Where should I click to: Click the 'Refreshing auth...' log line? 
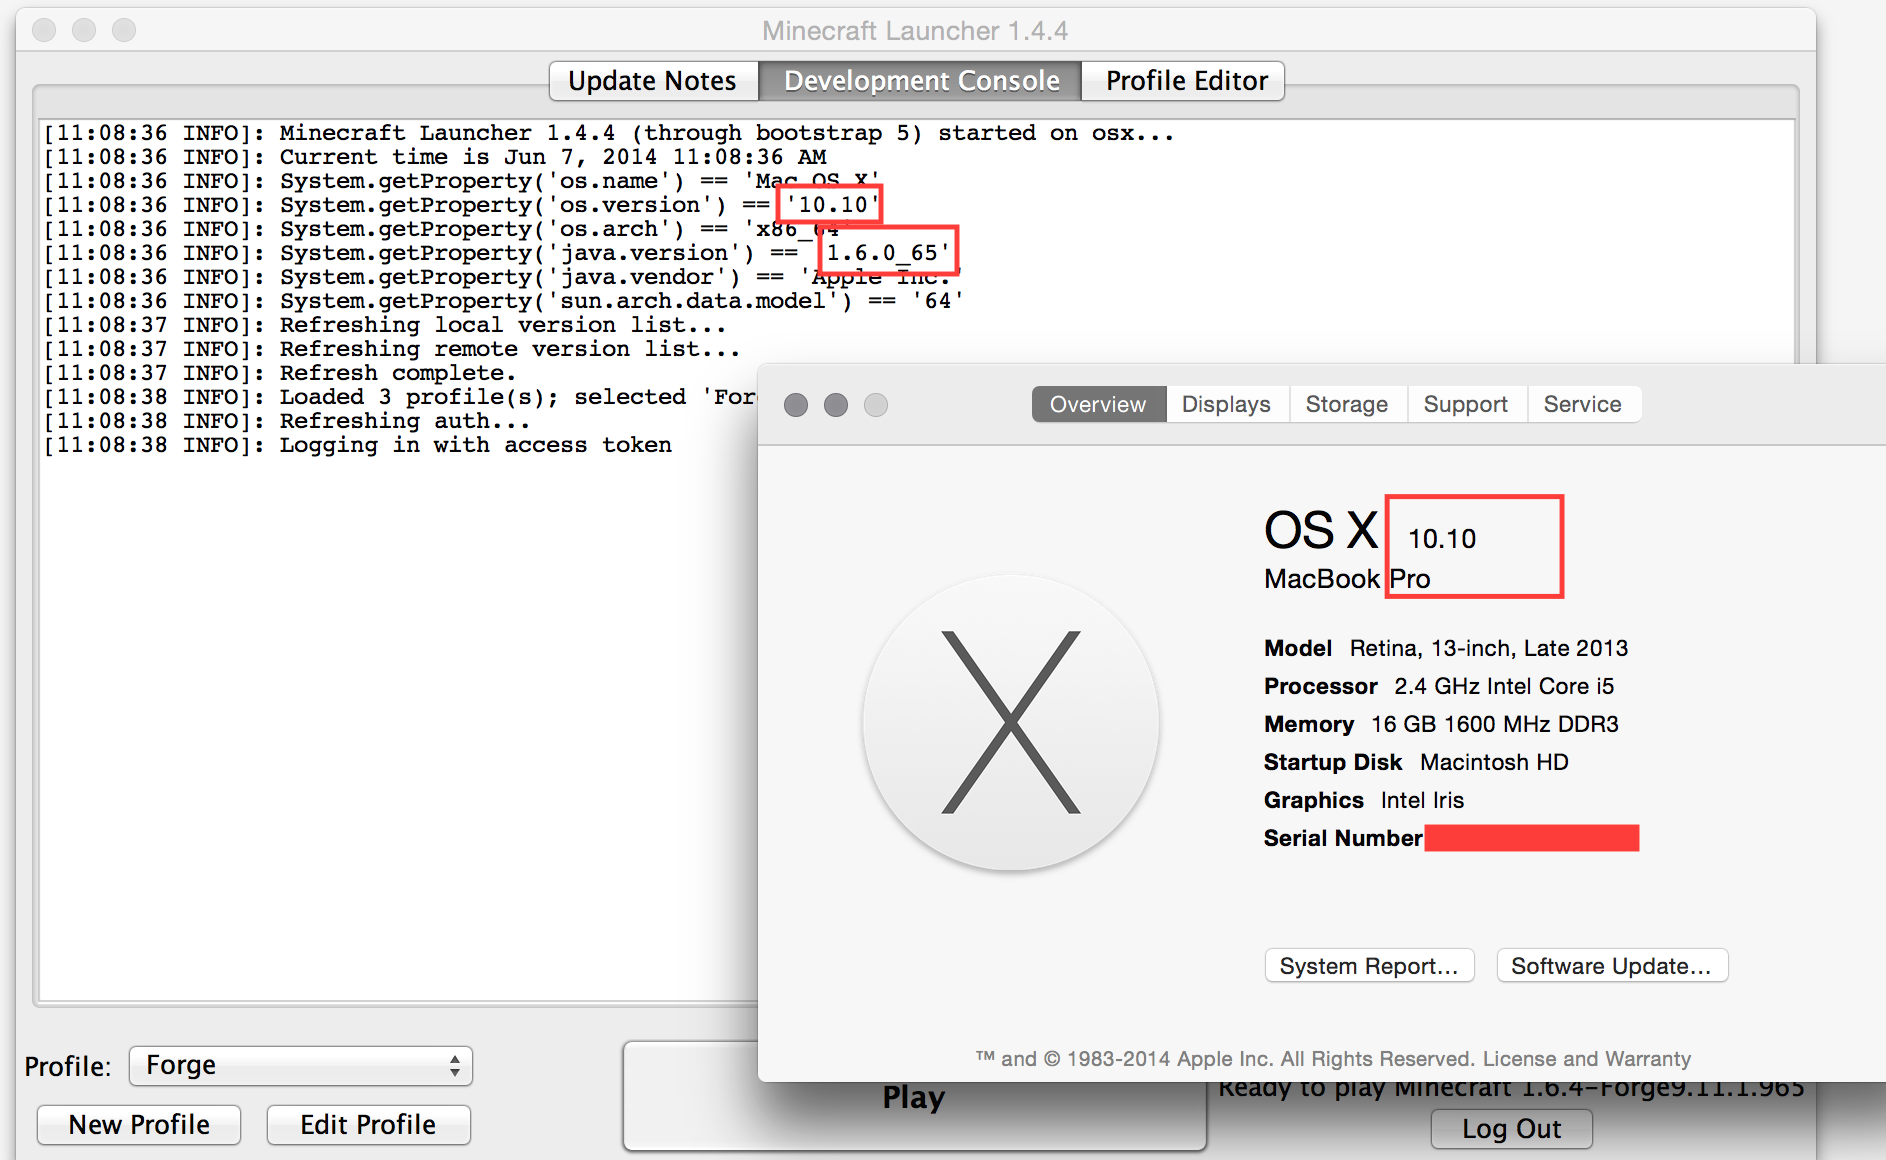click(x=287, y=421)
